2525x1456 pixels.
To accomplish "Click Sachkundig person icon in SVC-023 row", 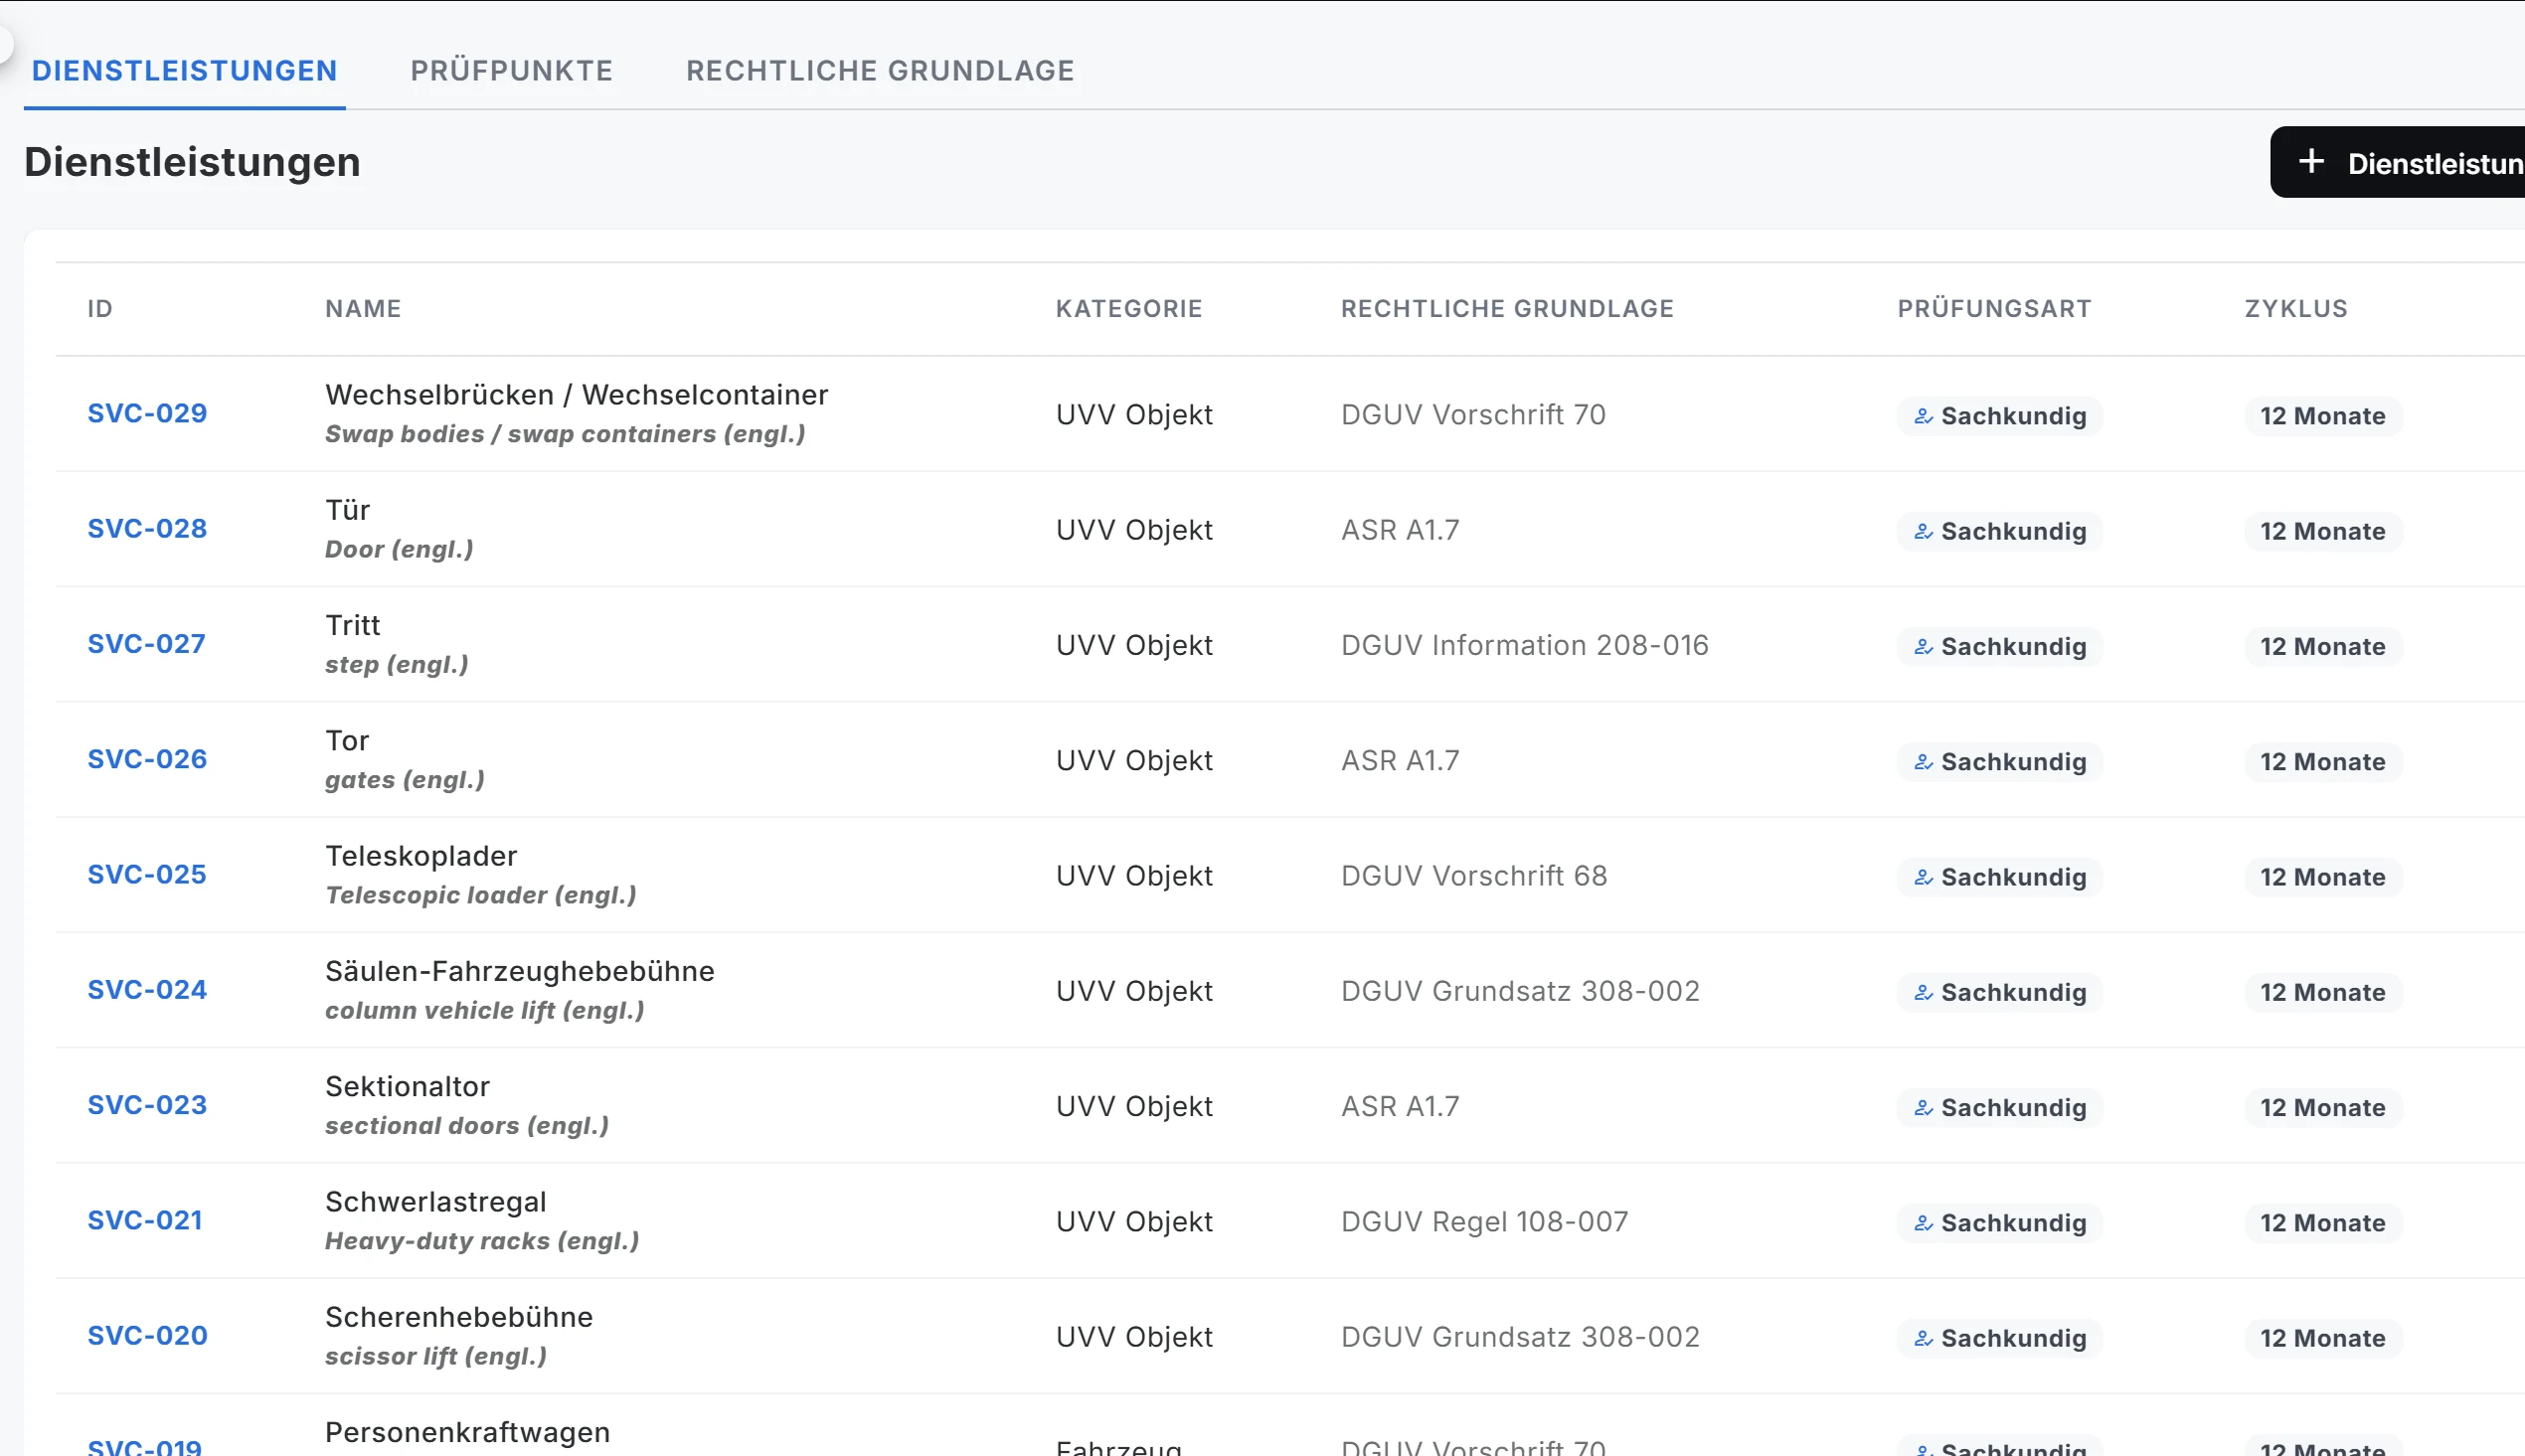I will tap(1923, 1108).
